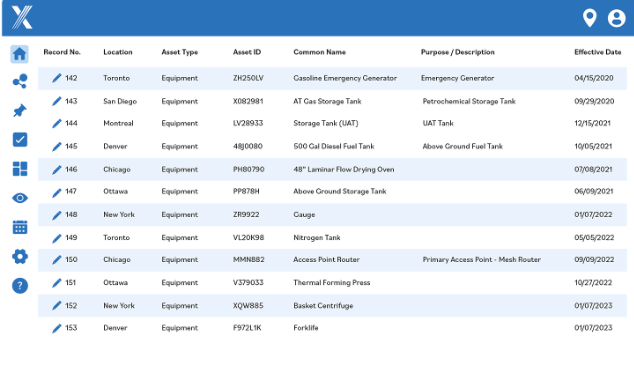The image size is (634, 381).
Task: Sort by the Purpose / Description header
Action: click(457, 52)
